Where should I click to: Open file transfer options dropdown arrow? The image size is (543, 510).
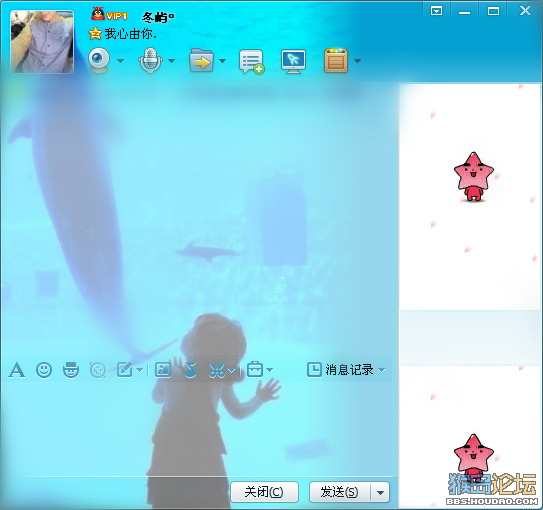222,61
